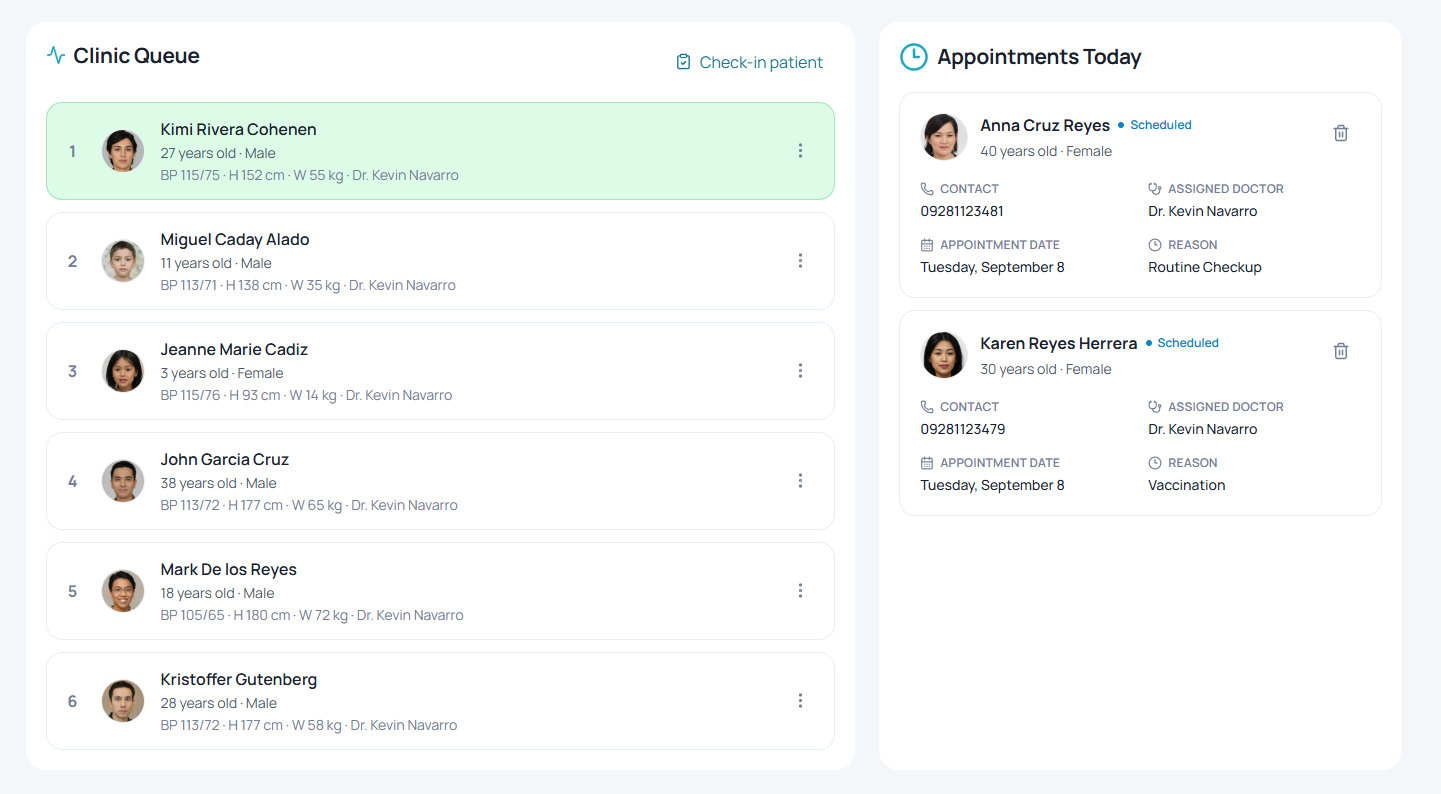Click vitals line BP 115/75 H 152 cm

310,175
